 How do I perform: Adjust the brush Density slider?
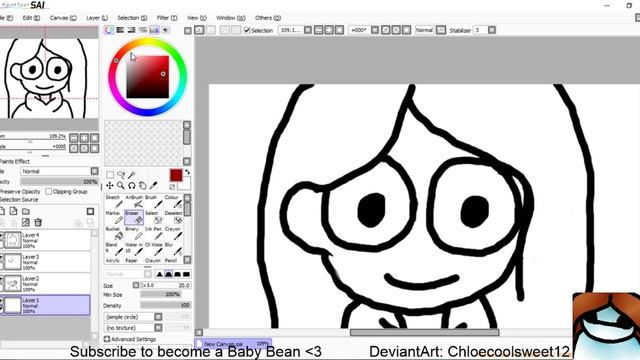(x=165, y=305)
